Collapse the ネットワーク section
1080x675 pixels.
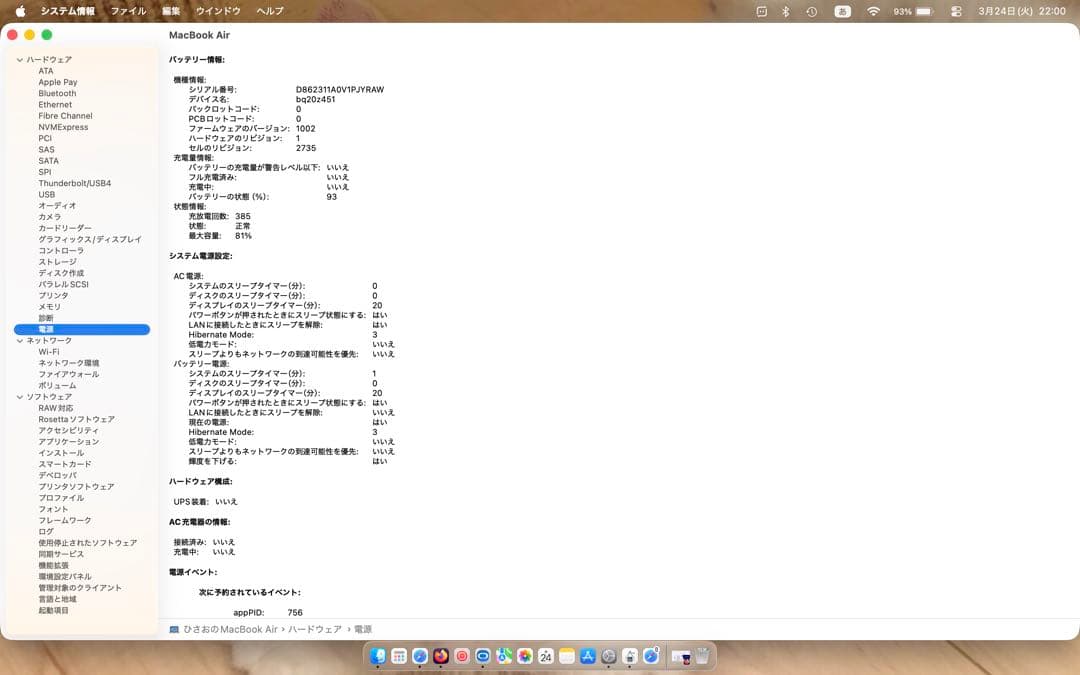coord(20,341)
